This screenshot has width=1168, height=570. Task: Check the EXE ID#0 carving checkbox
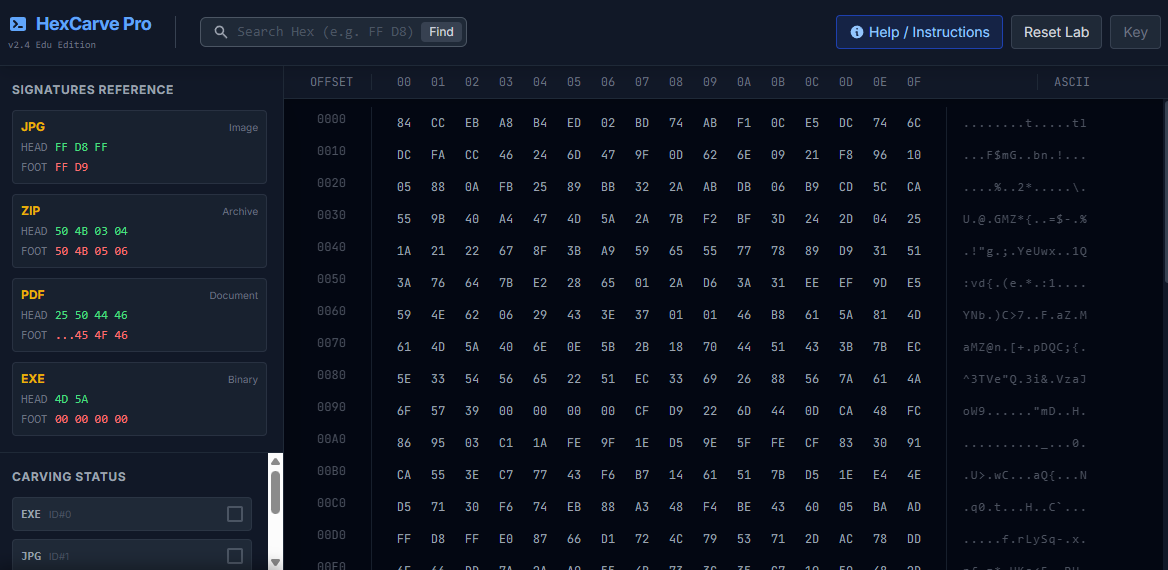(x=235, y=514)
